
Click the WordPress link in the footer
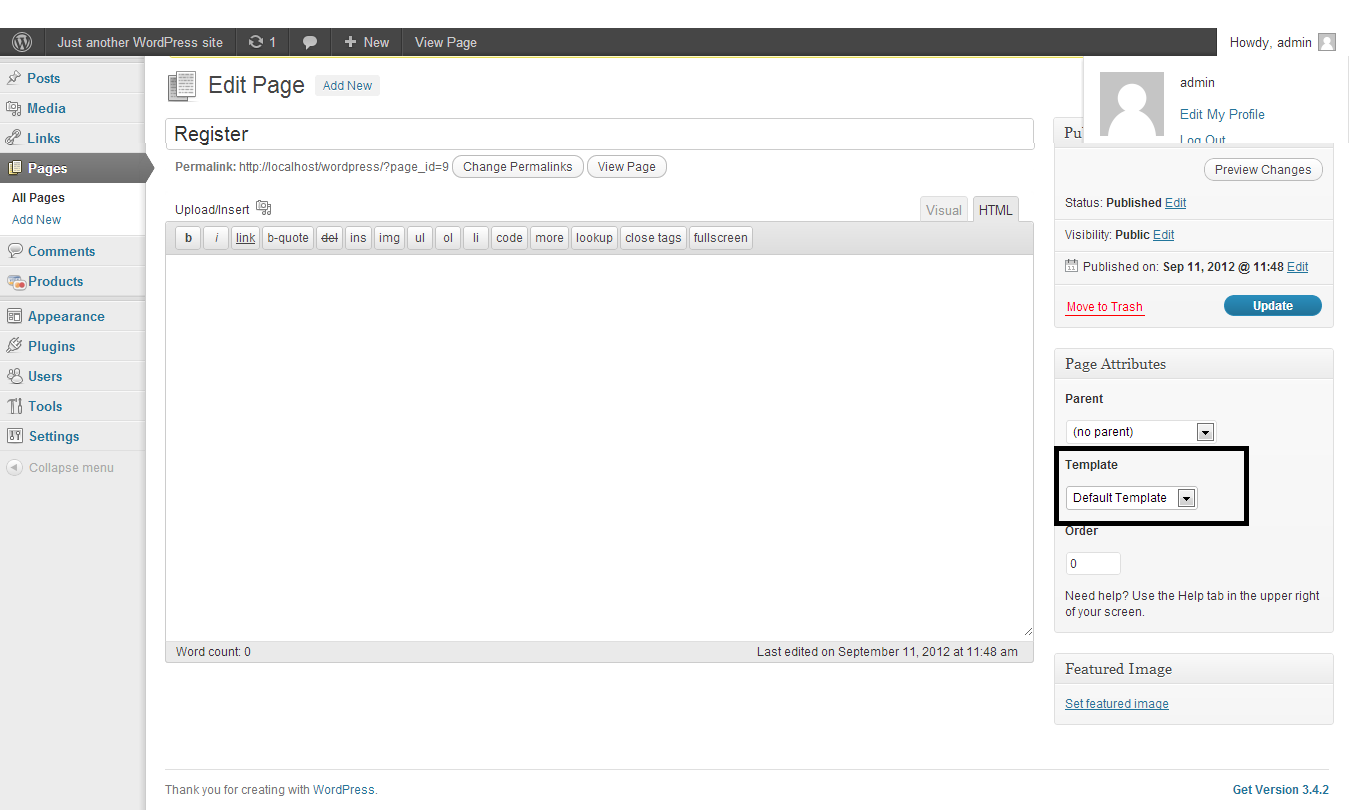(344, 790)
